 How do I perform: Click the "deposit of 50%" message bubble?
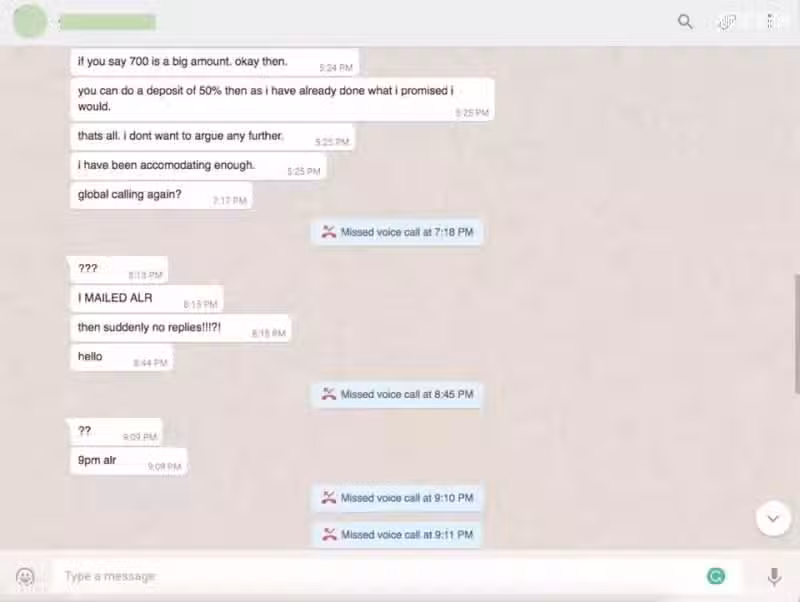(x=282, y=99)
